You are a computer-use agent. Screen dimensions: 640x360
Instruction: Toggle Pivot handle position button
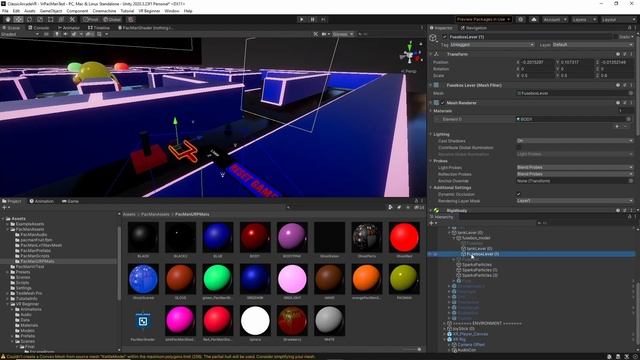[x=91, y=19]
